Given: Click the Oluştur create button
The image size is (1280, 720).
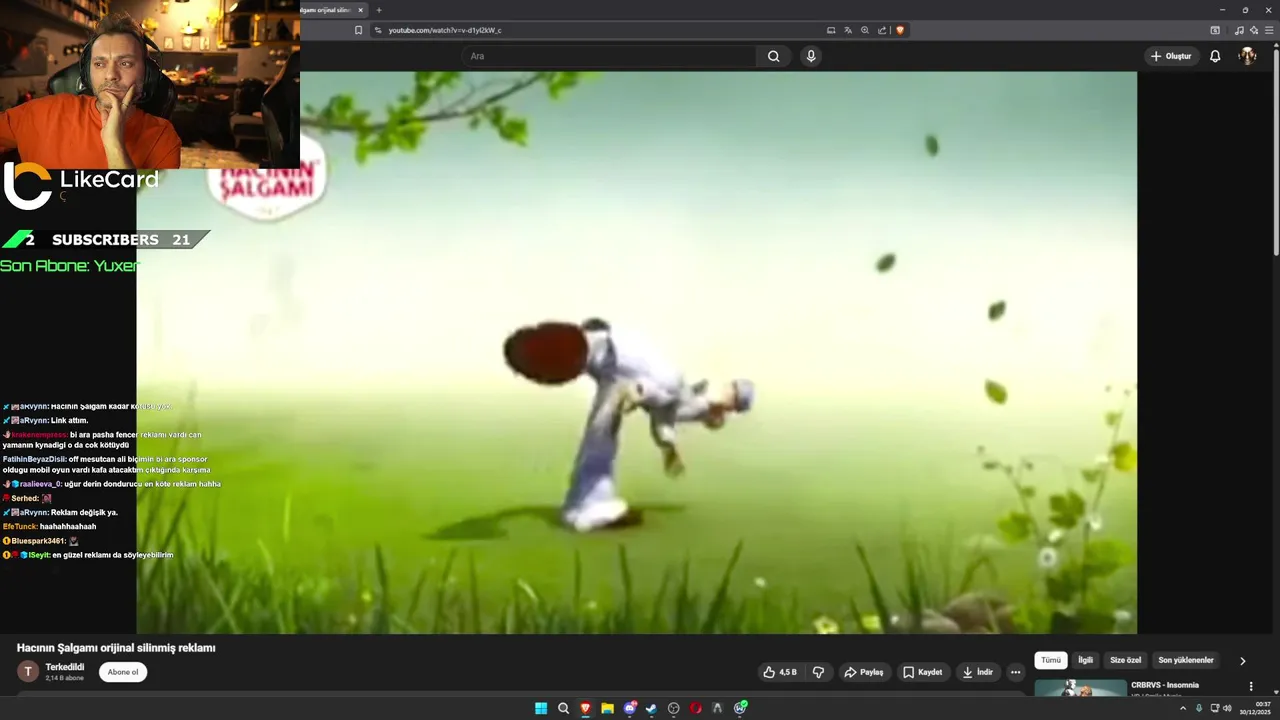Looking at the screenshot, I should pos(1171,56).
